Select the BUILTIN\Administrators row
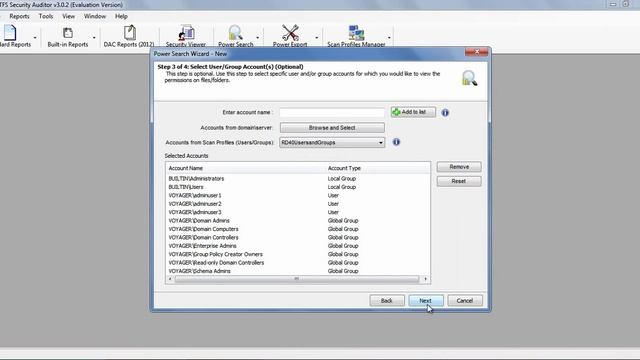The image size is (640, 360). click(x=298, y=179)
